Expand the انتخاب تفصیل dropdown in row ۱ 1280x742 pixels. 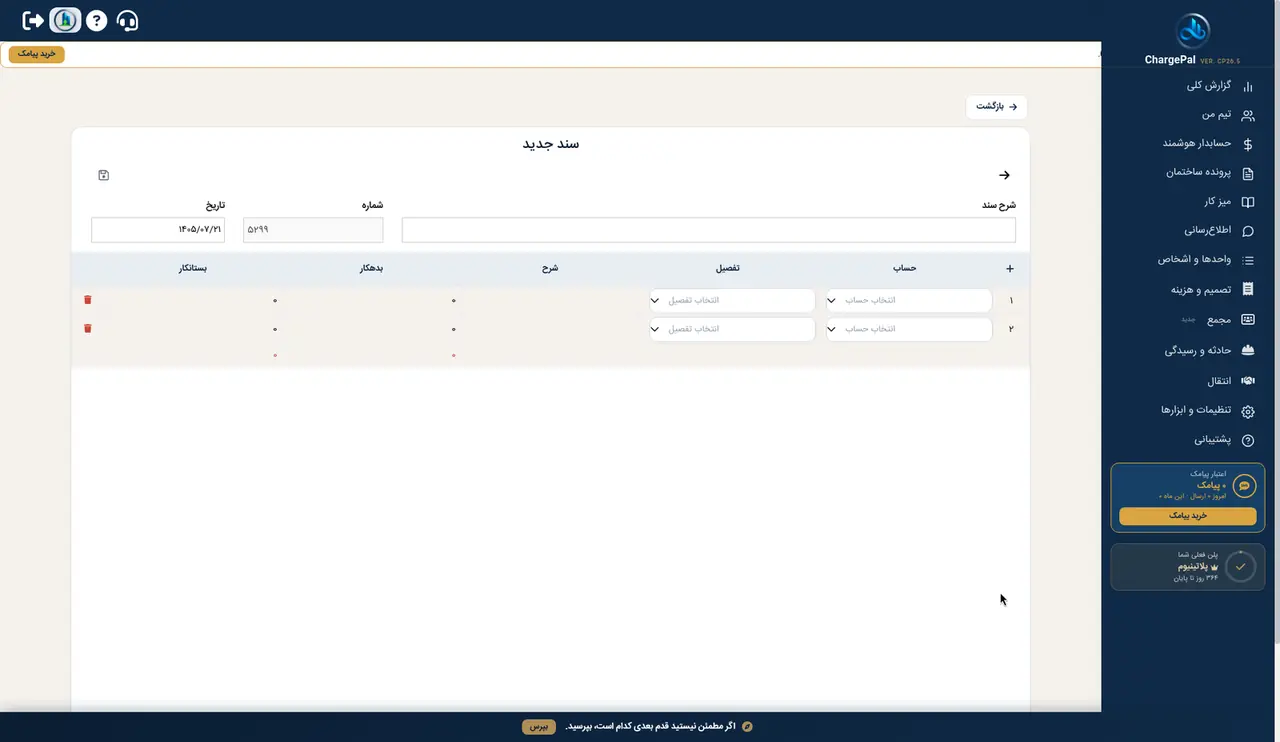pyautogui.click(x=732, y=300)
